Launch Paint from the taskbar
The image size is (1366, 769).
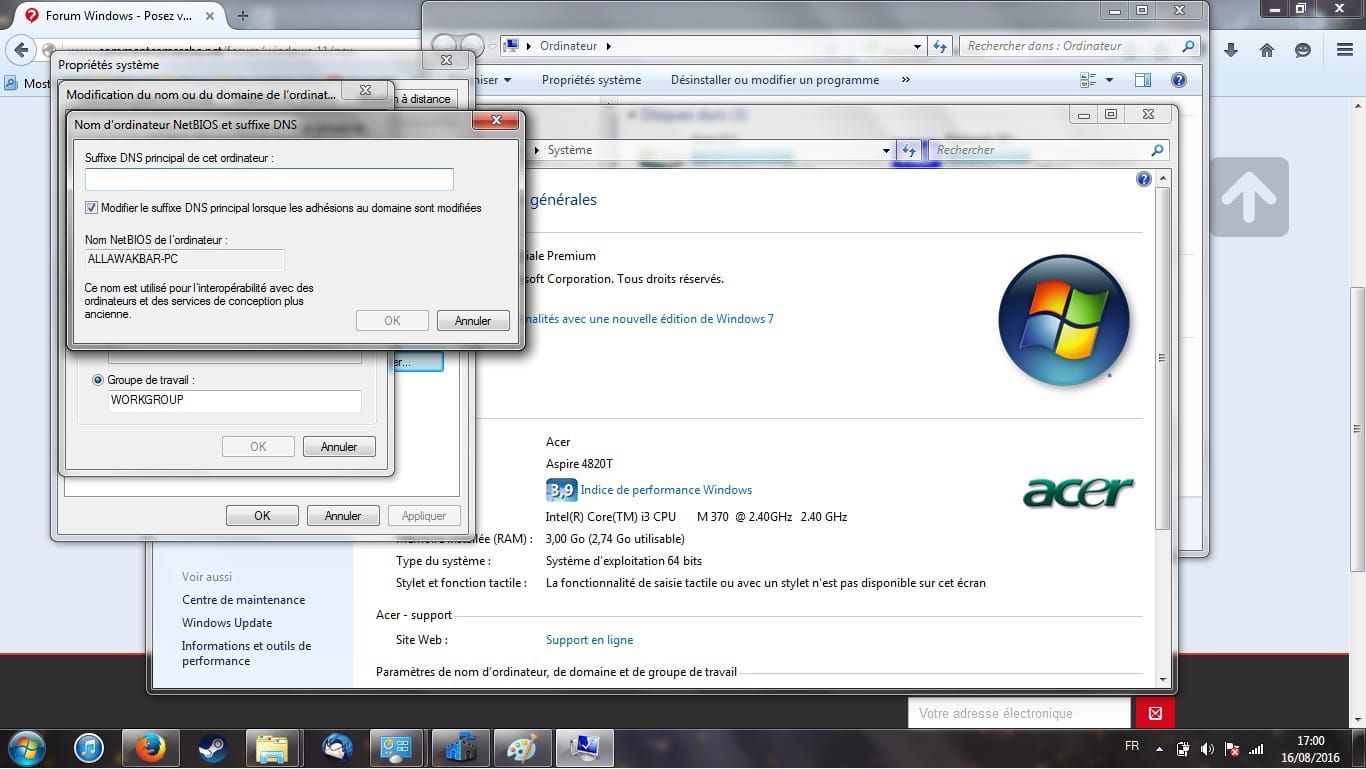pos(522,748)
